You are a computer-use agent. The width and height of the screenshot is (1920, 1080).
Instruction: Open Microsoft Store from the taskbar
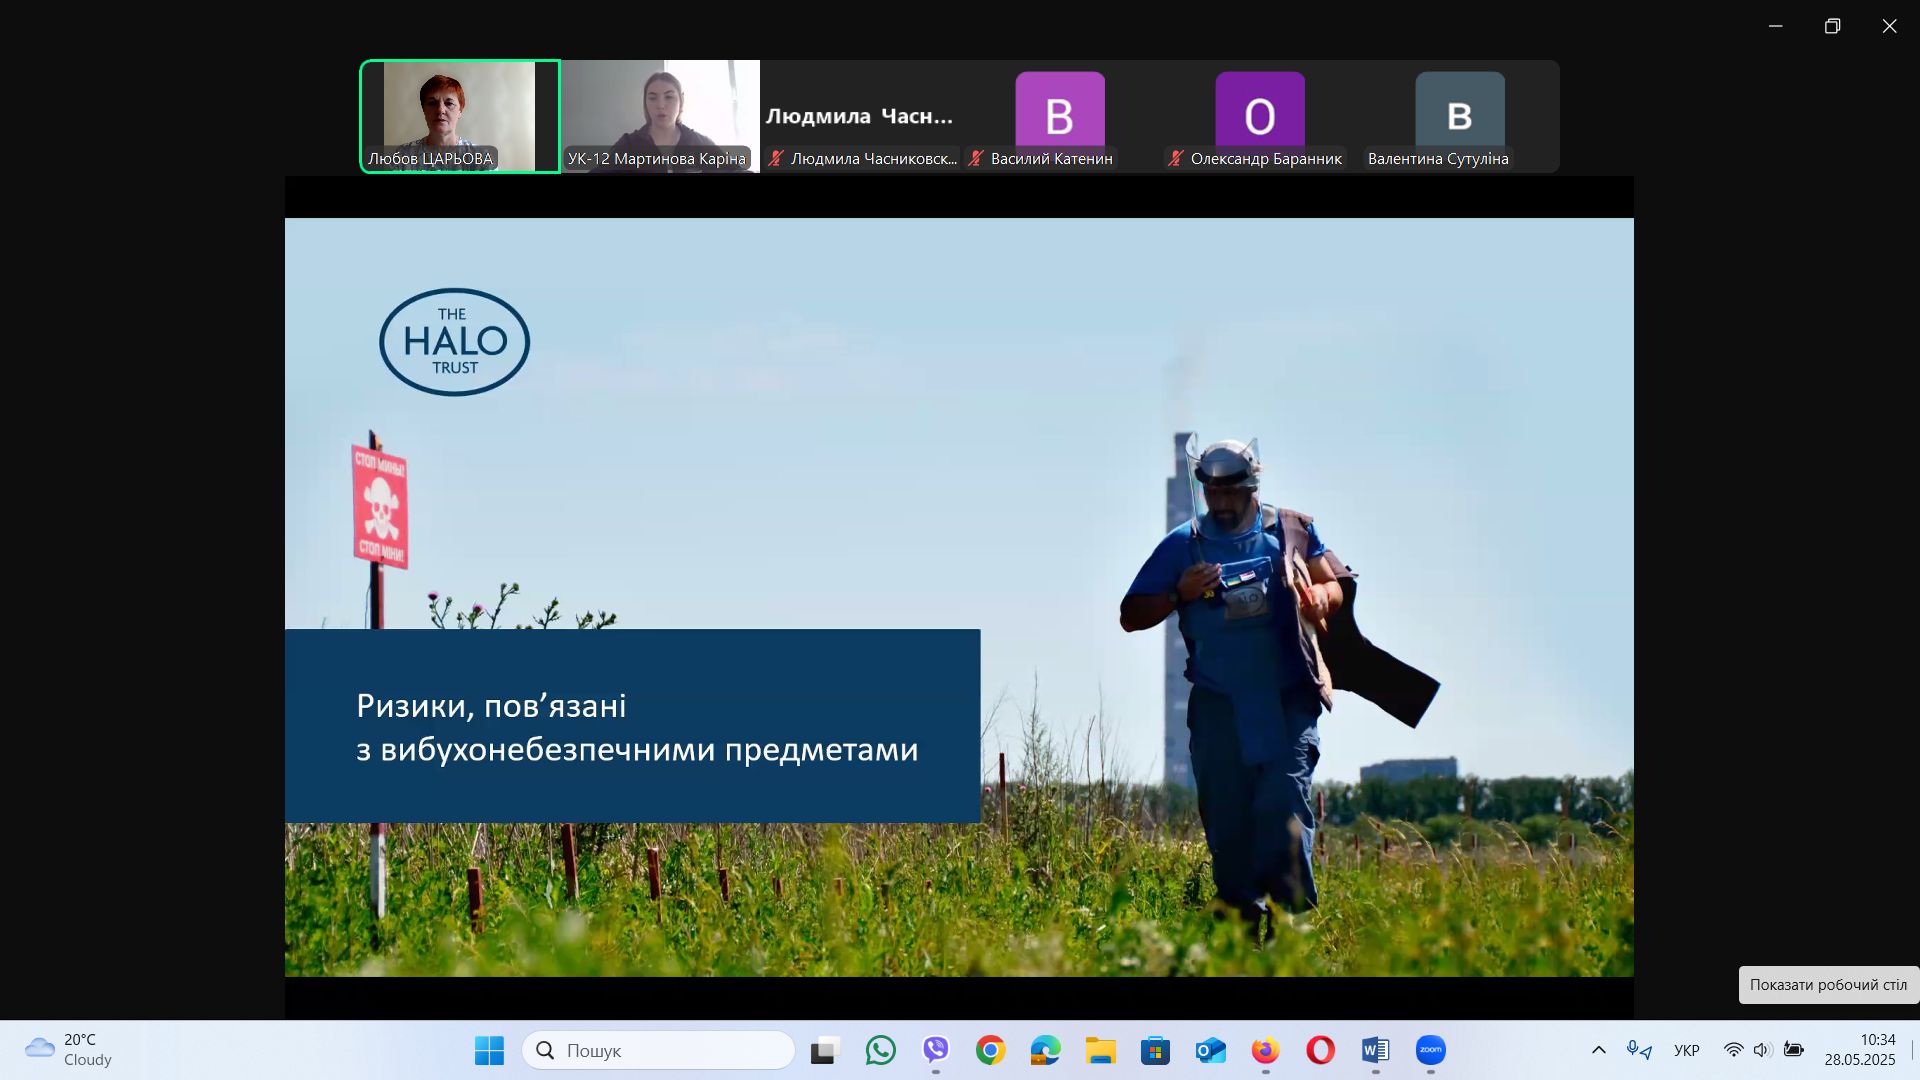click(x=1155, y=1050)
